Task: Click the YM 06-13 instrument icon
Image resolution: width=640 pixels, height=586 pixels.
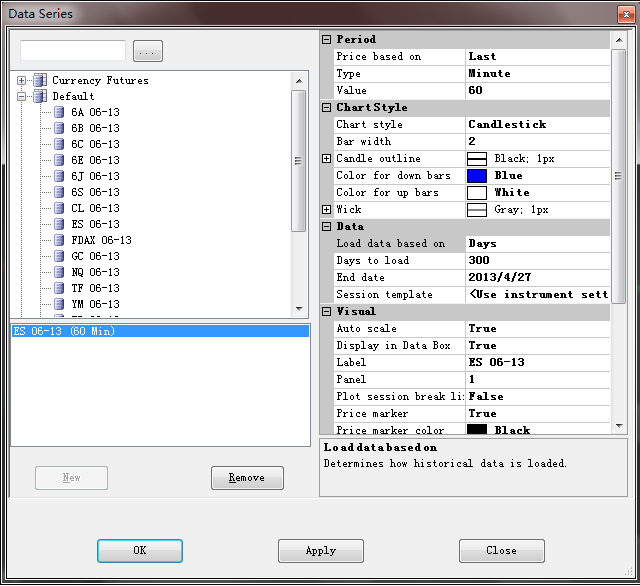Action: pyautogui.click(x=59, y=304)
